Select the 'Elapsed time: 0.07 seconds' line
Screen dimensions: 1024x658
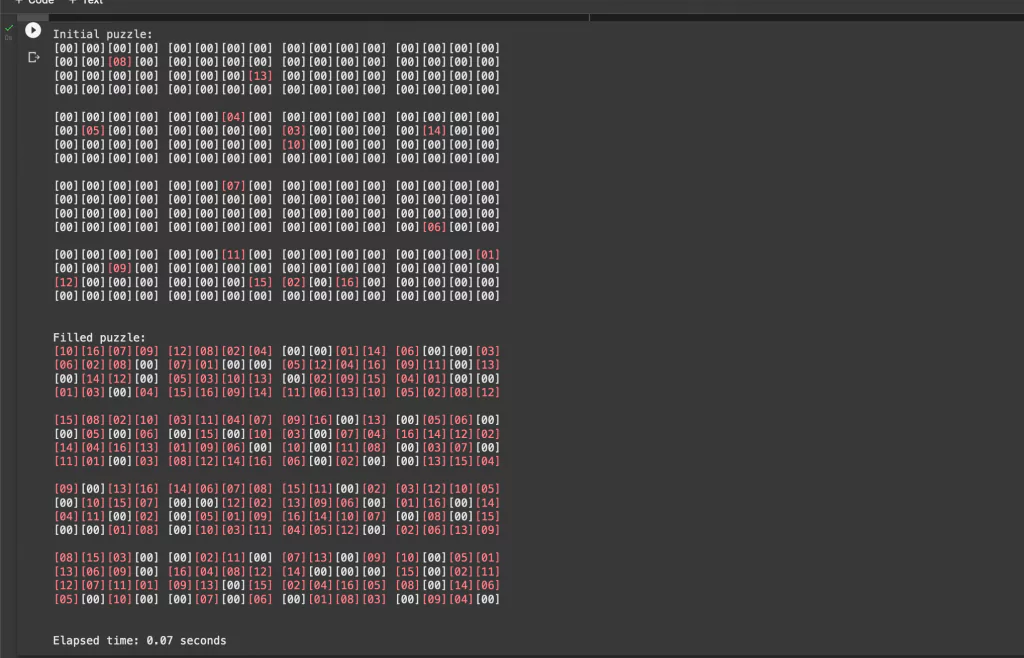(x=140, y=640)
